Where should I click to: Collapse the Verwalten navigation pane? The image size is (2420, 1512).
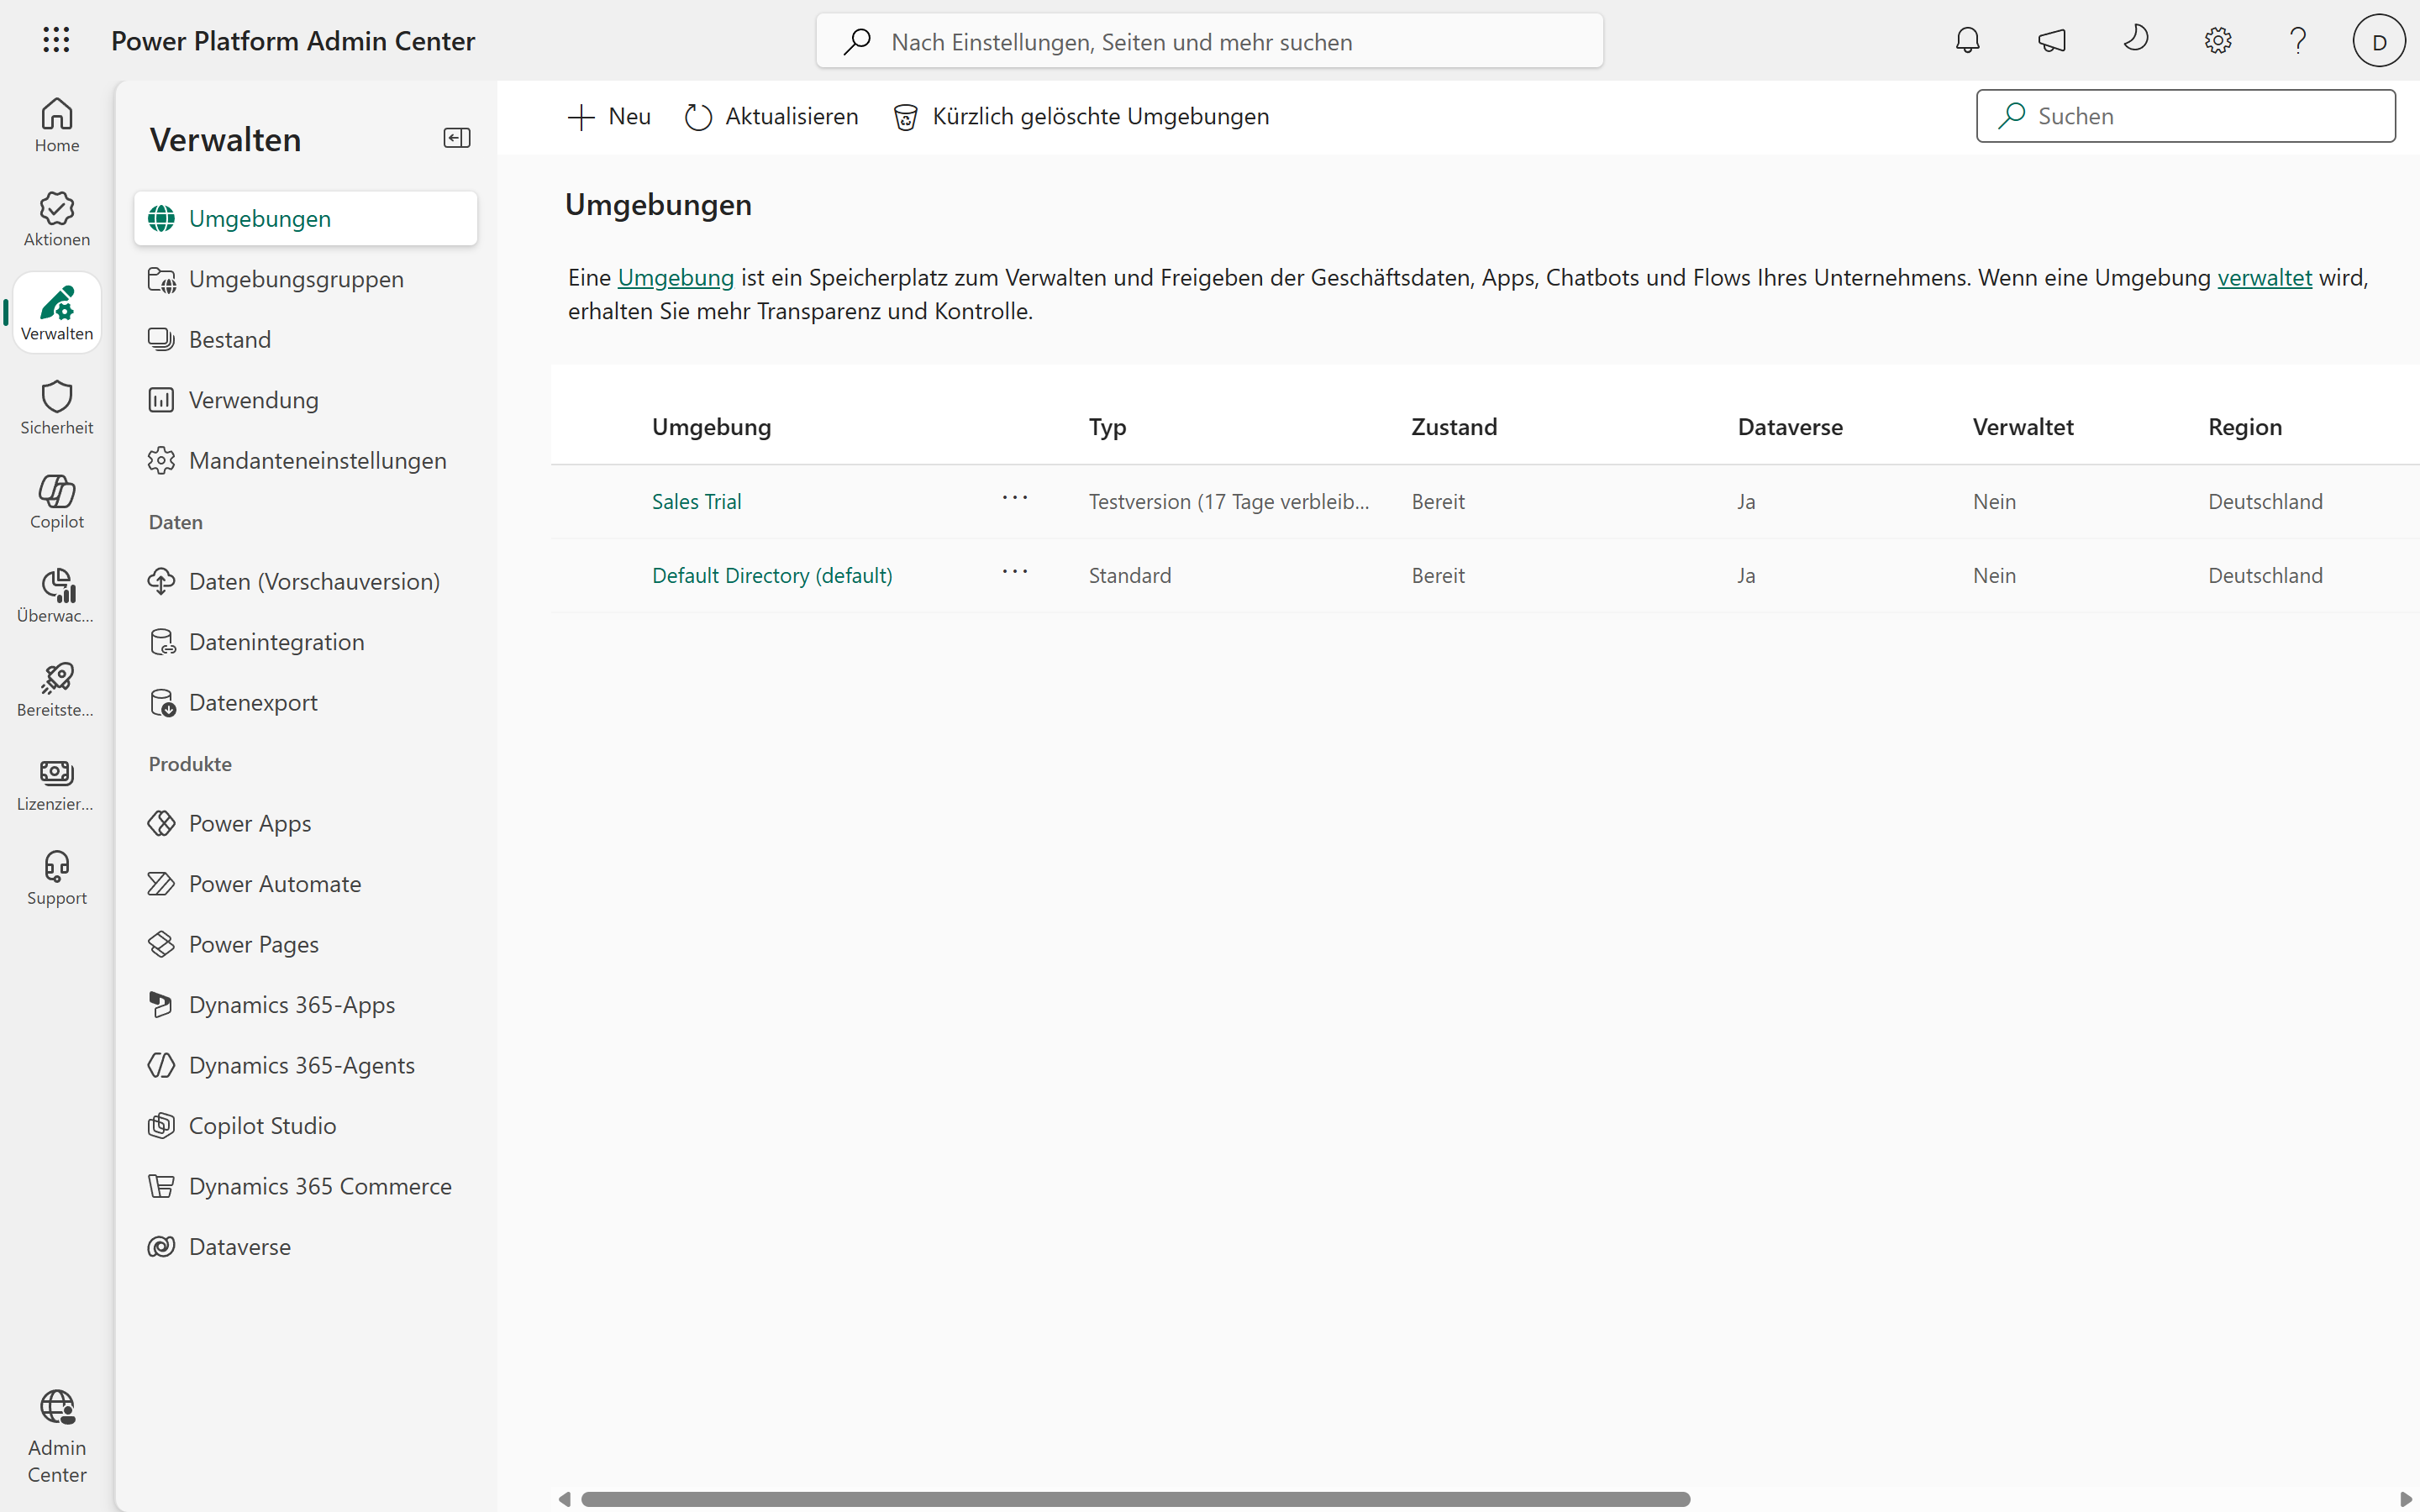tap(457, 138)
